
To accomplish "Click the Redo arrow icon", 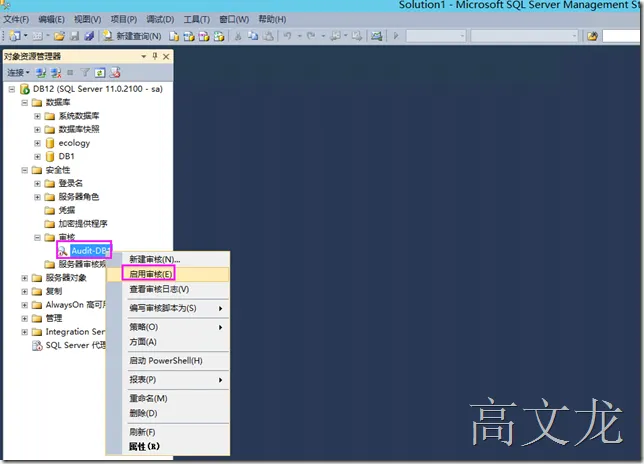I will tap(311, 36).
